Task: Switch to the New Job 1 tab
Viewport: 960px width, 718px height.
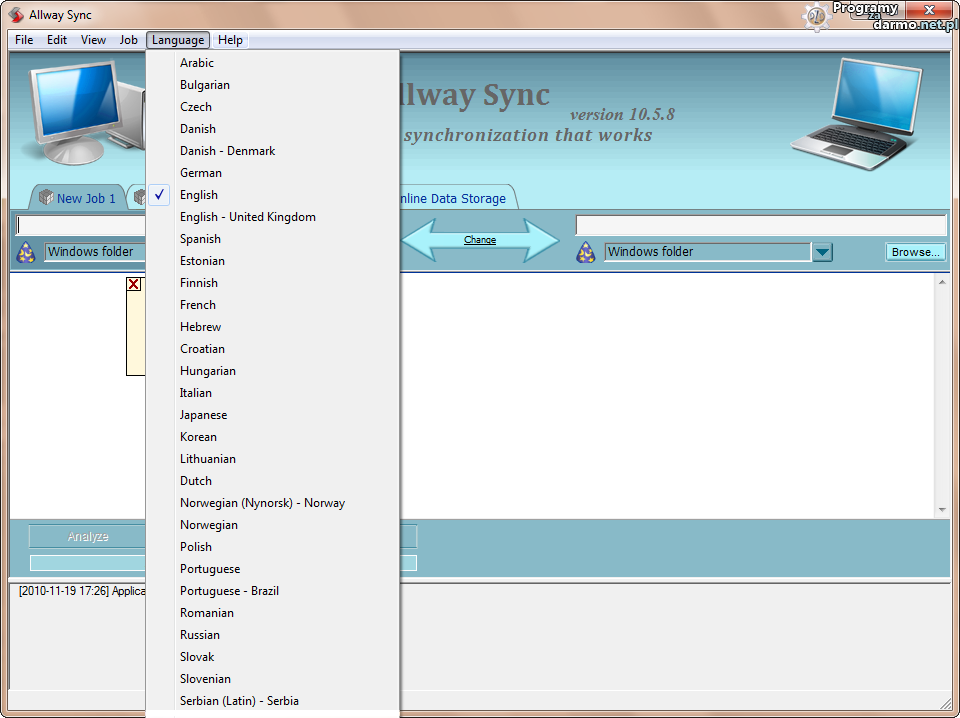Action: pyautogui.click(x=85, y=198)
